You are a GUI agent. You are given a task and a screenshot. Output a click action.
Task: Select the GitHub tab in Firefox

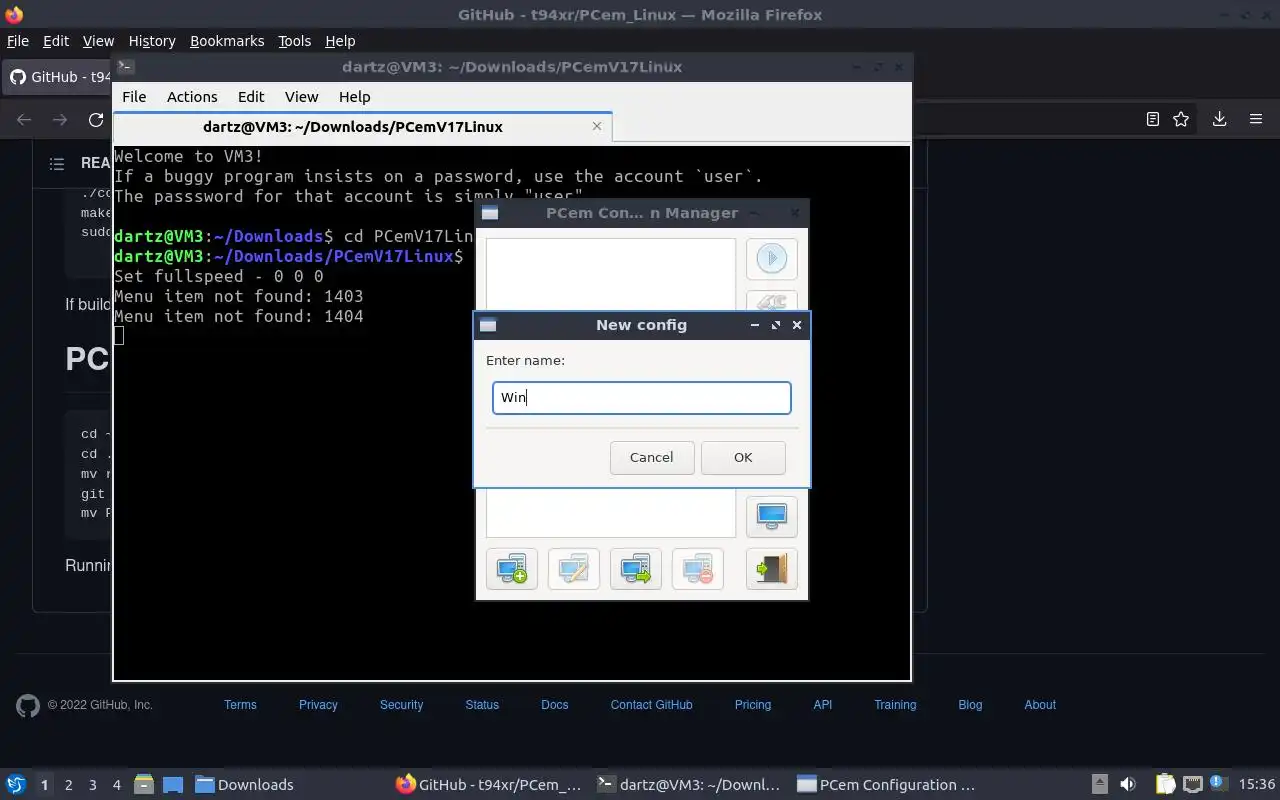tap(58, 77)
